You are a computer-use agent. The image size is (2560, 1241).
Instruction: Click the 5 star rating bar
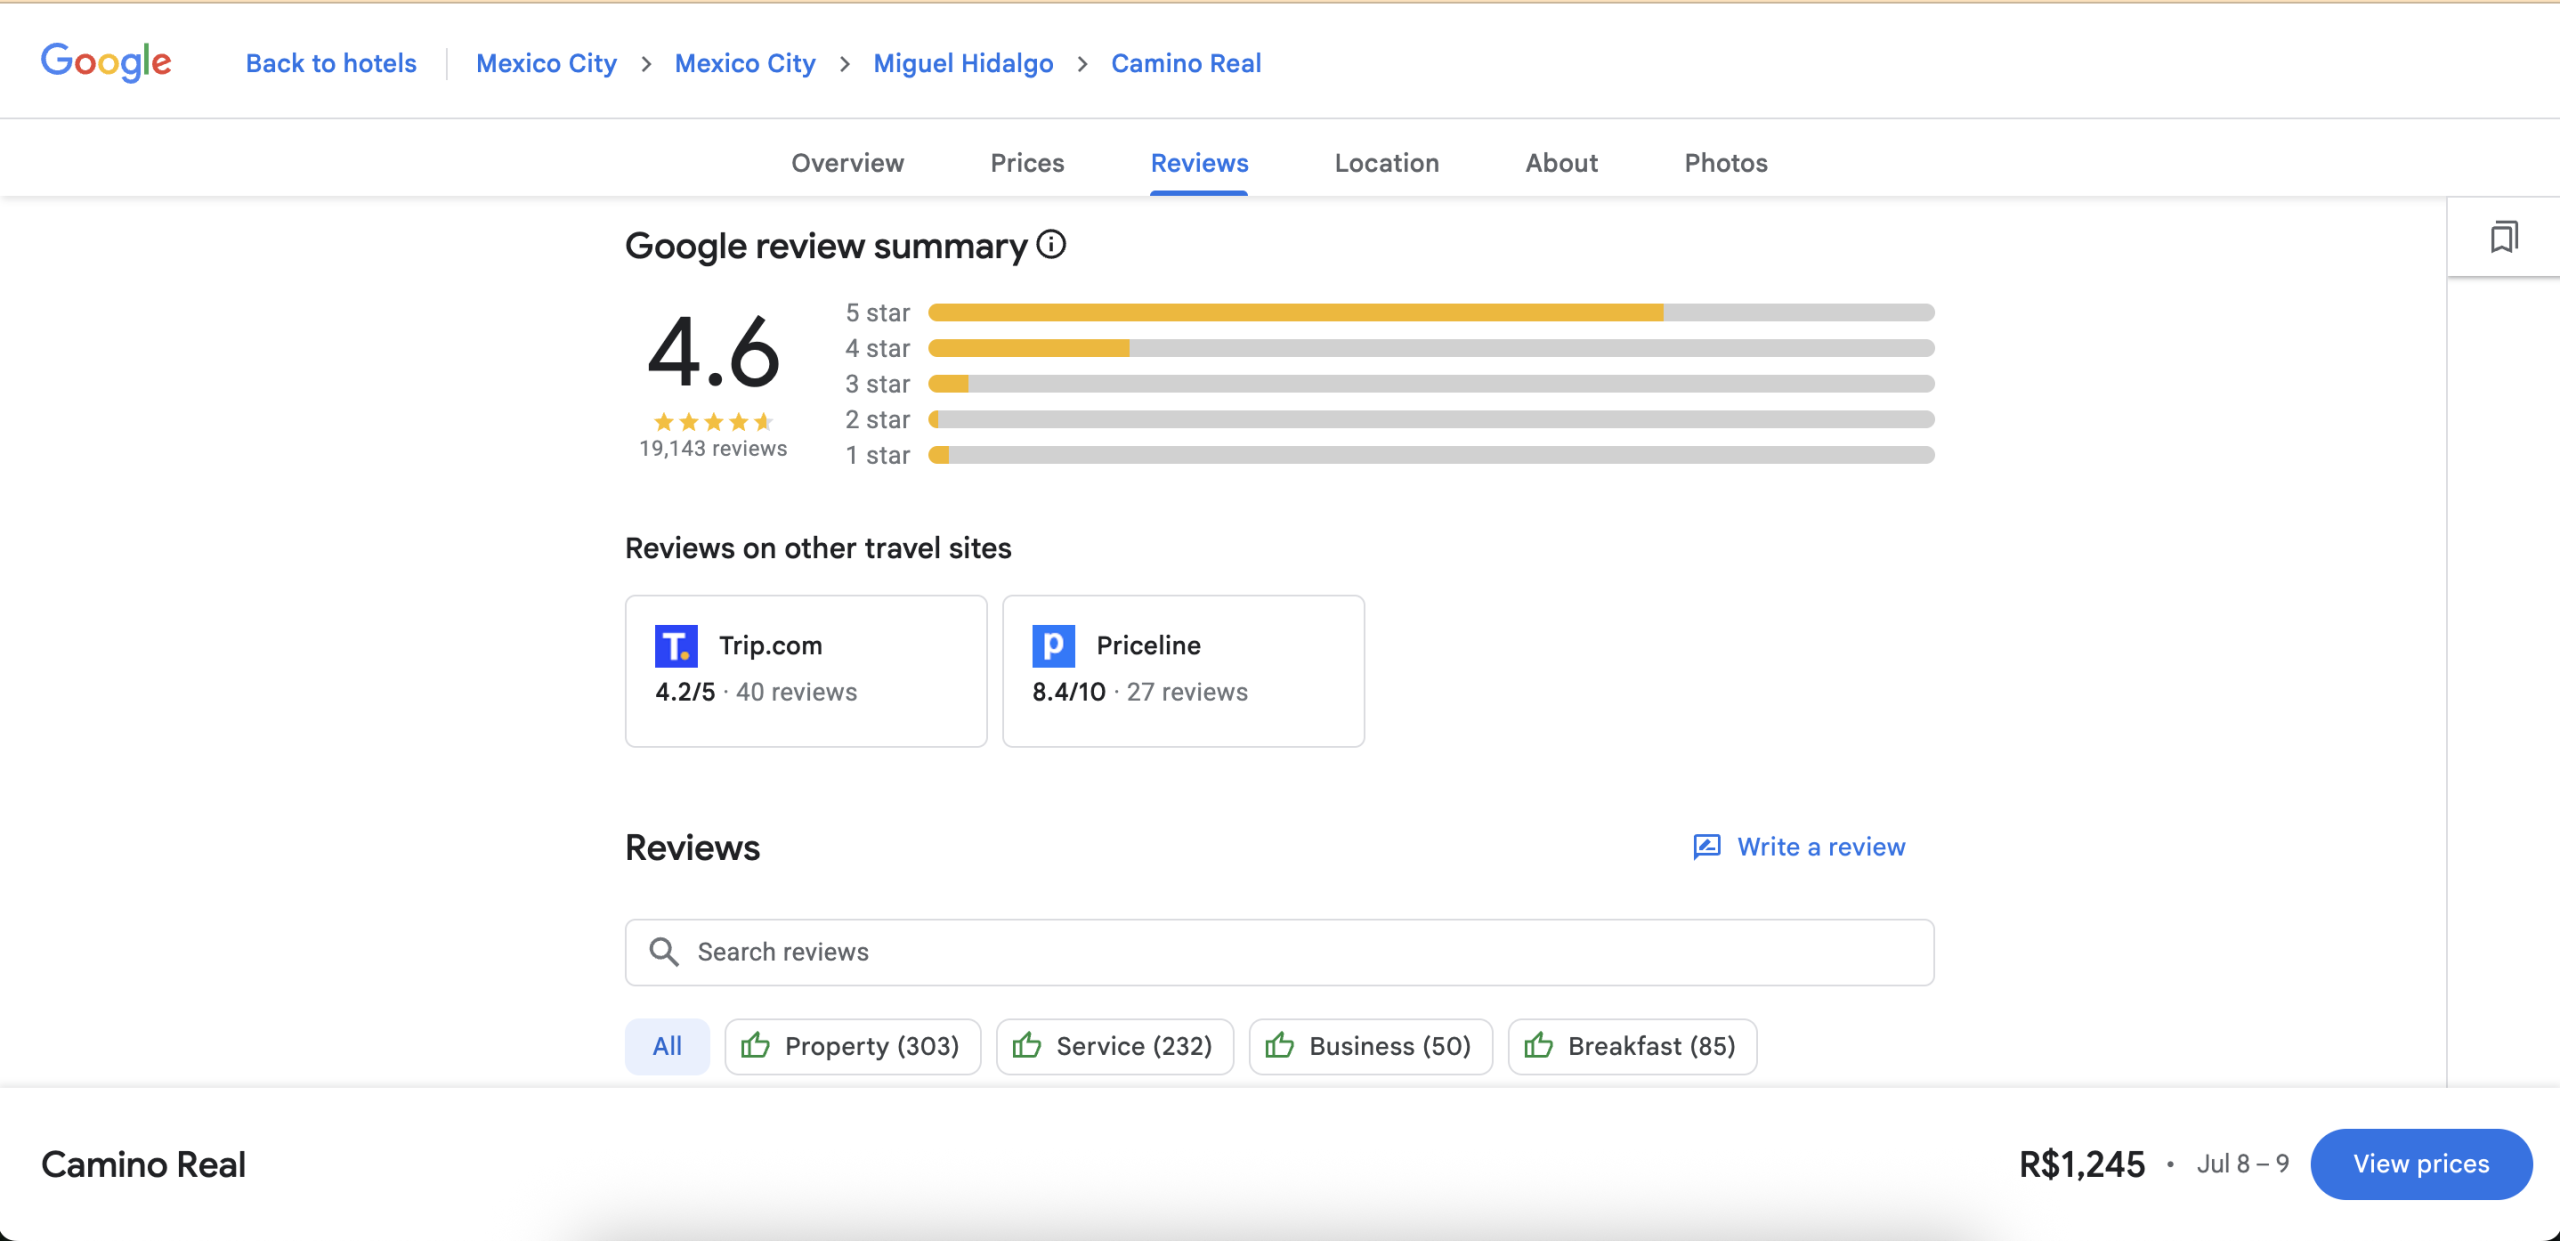click(x=1431, y=313)
